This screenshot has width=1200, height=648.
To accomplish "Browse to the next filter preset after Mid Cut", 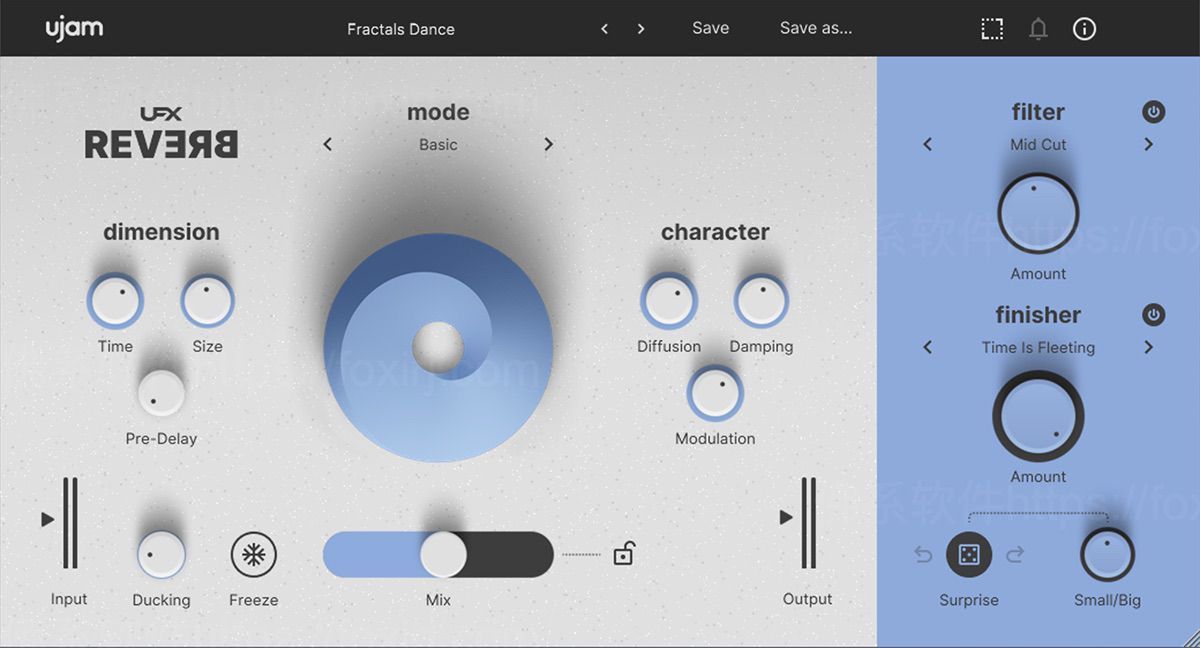I will 1150,144.
